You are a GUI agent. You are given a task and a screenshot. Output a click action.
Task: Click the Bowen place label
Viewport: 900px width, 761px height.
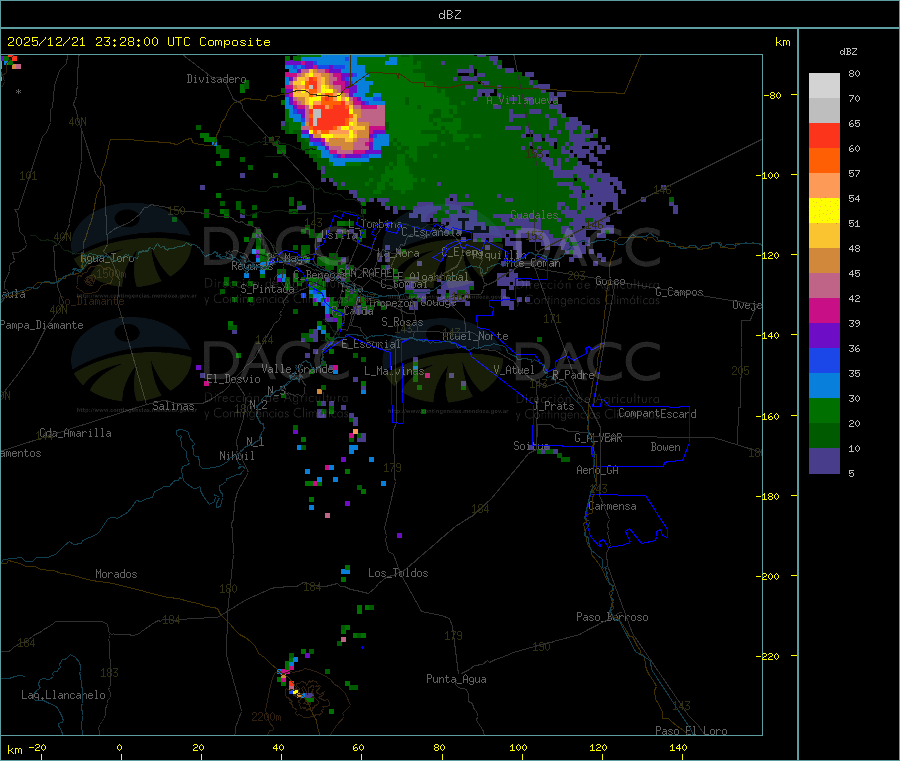pos(665,447)
